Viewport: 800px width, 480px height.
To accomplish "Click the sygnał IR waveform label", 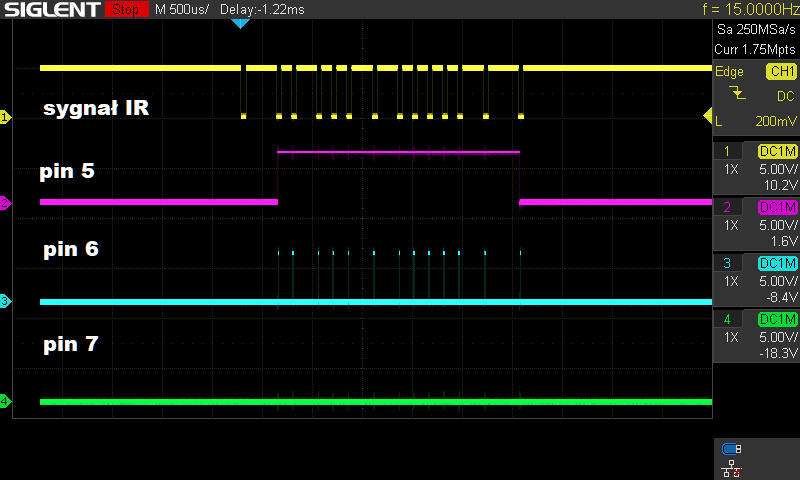I will [96, 108].
